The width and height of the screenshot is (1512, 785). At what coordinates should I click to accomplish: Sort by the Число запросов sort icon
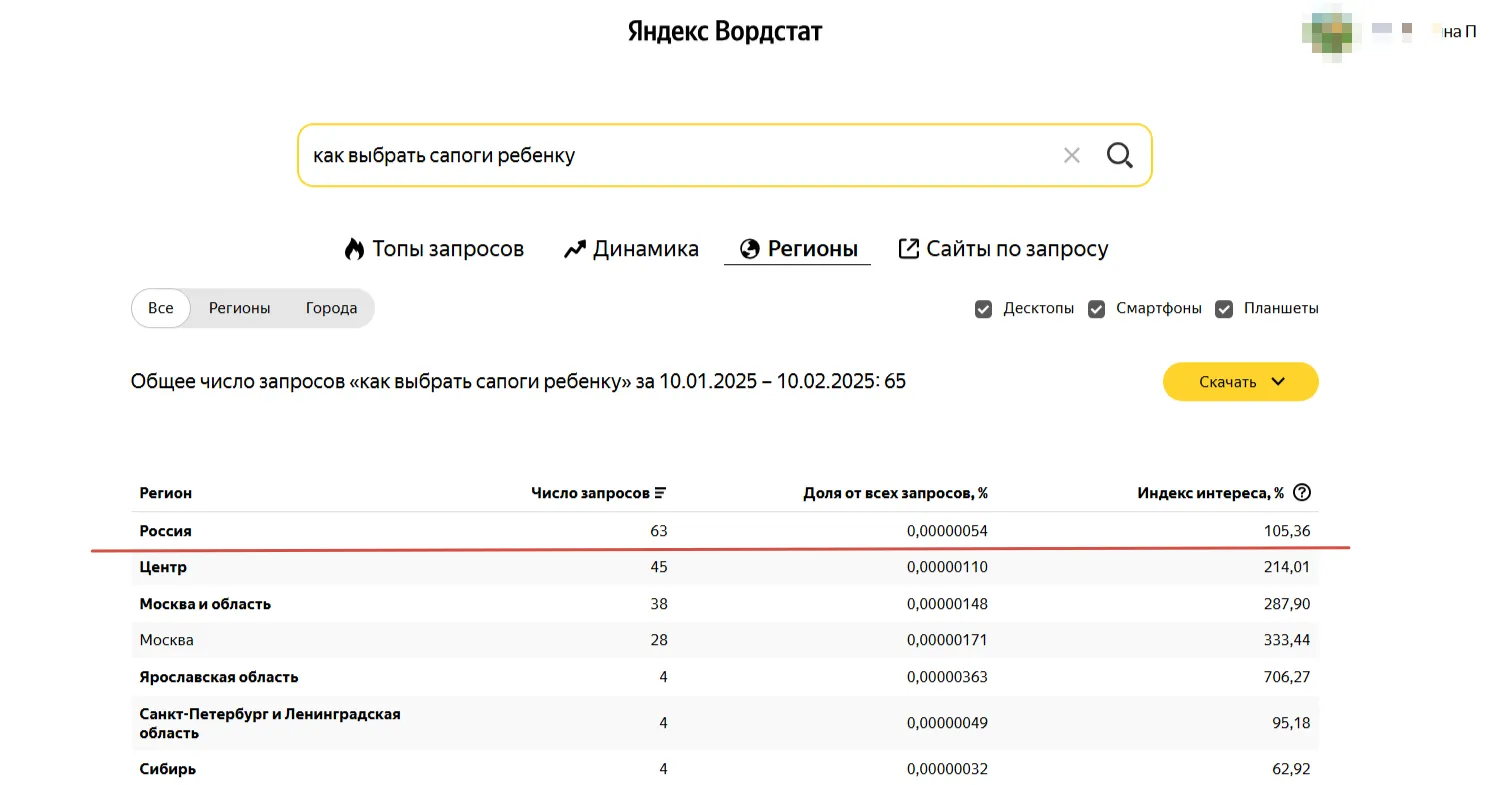(660, 493)
